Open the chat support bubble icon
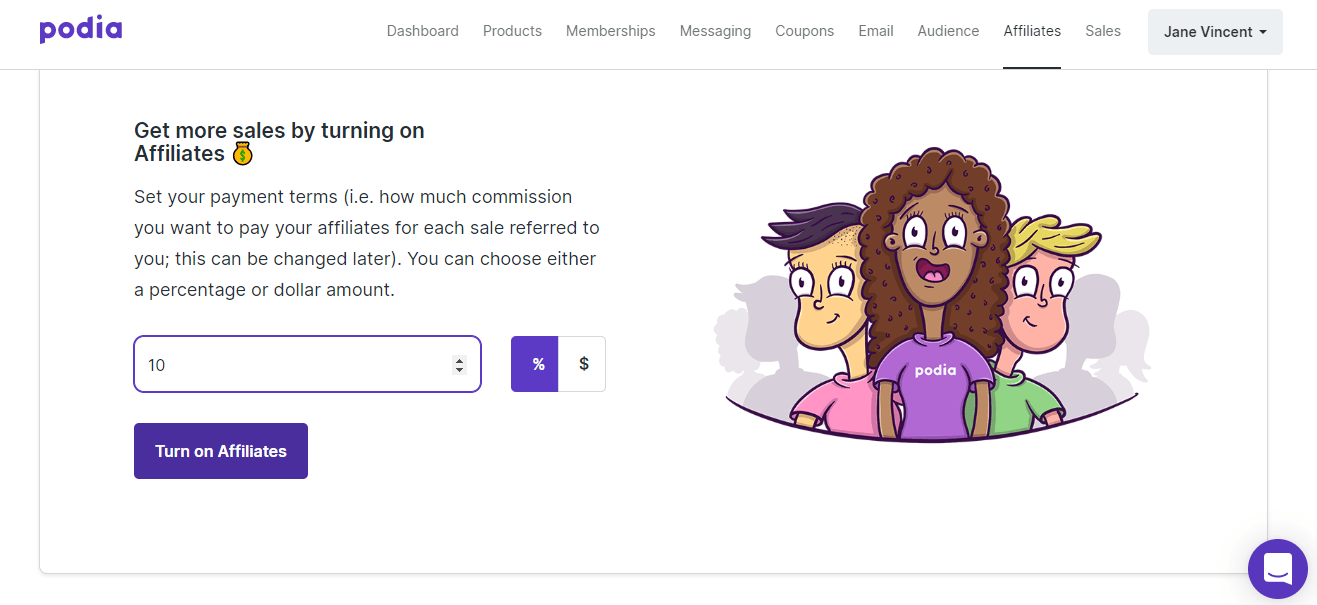The image size is (1317, 605). [x=1278, y=569]
